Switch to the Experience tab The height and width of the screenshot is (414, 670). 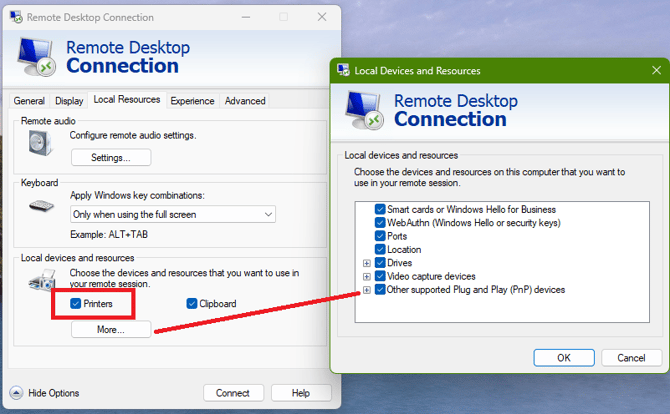click(x=192, y=101)
